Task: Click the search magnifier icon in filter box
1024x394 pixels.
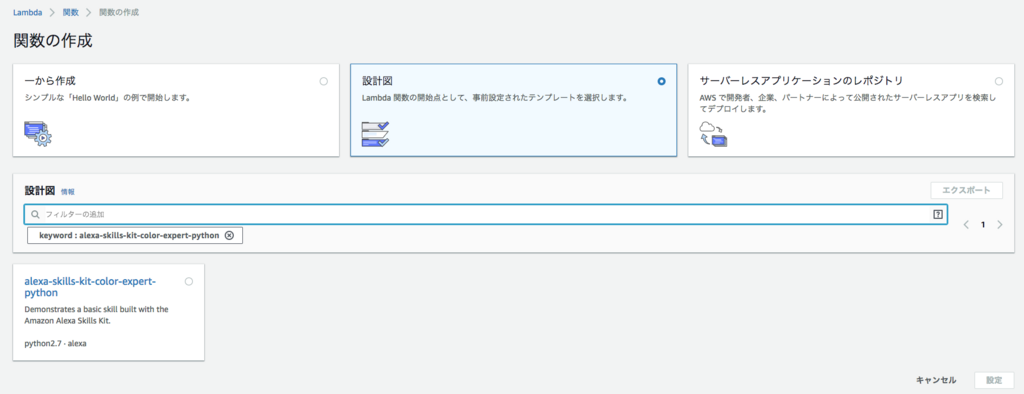Action: coord(36,214)
